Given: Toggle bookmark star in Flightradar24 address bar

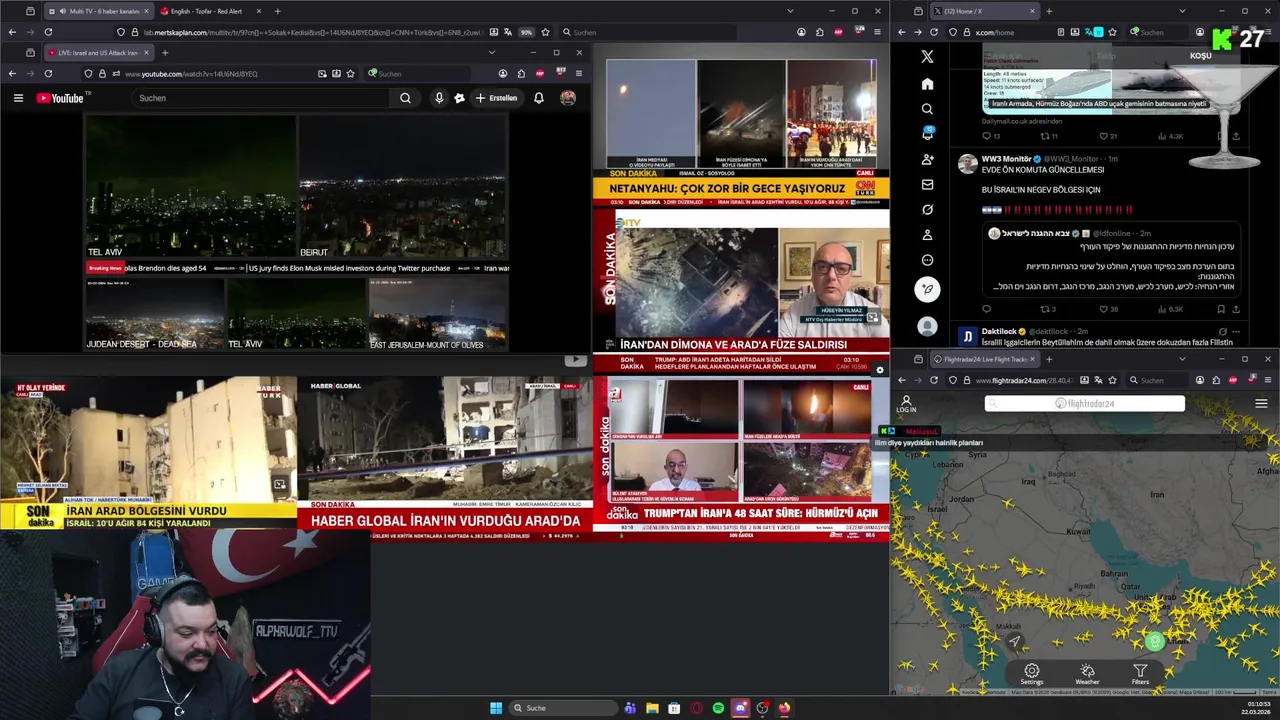Looking at the screenshot, I should (x=1112, y=380).
